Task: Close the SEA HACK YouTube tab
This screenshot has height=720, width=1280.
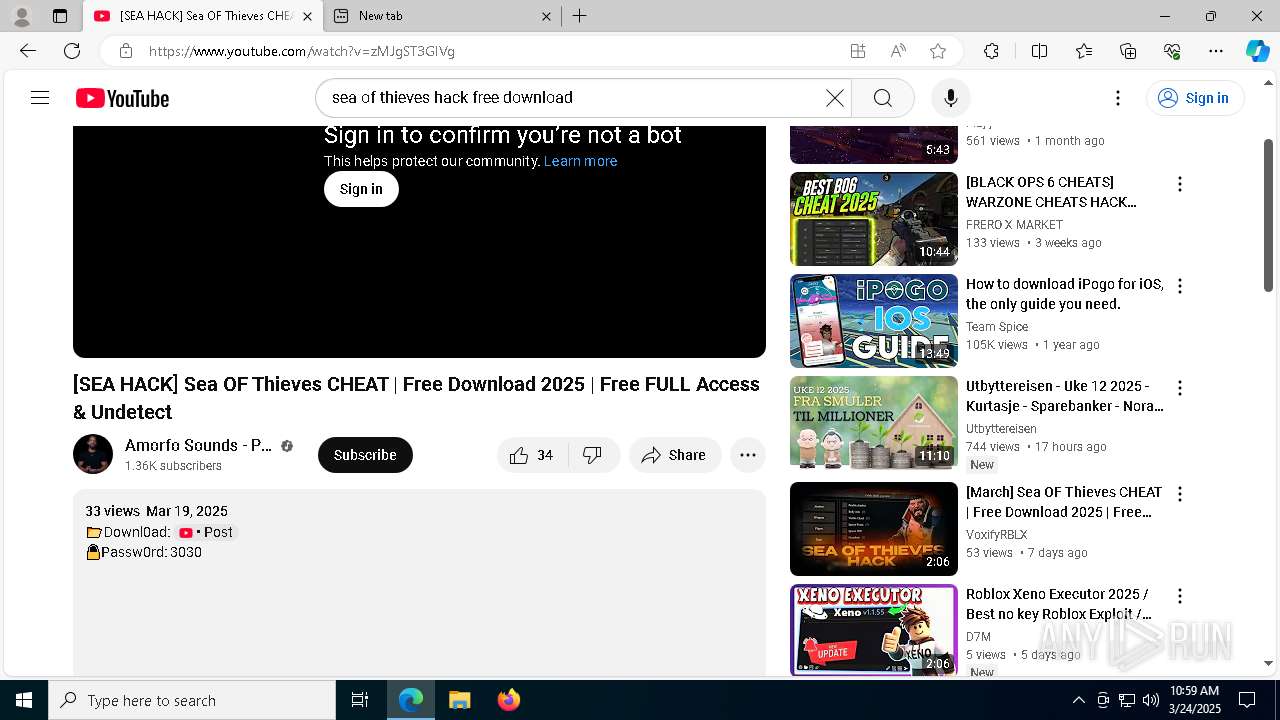Action: (x=307, y=16)
